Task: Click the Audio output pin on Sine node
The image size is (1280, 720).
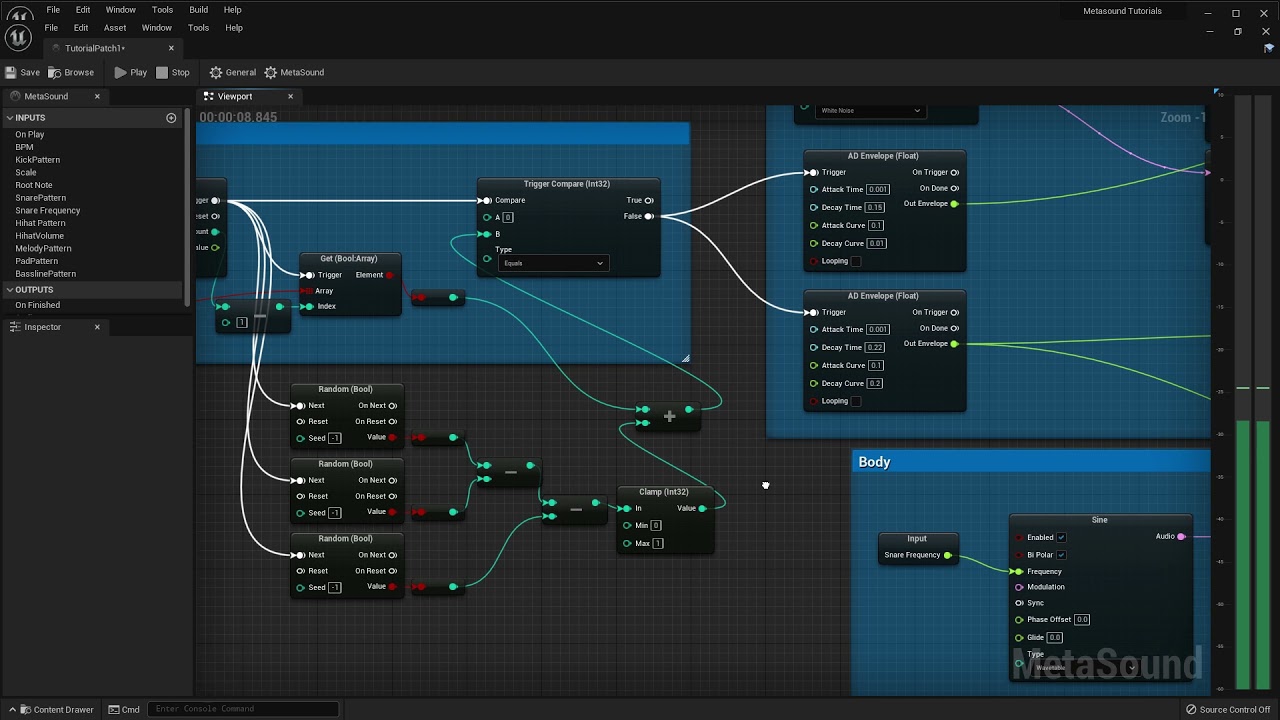Action: pyautogui.click(x=1181, y=537)
